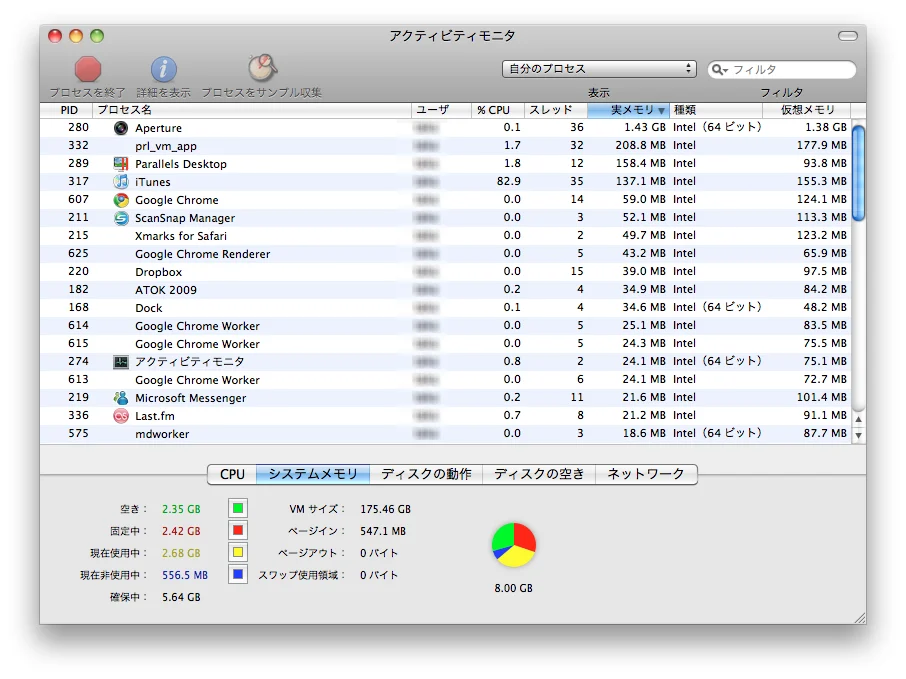Click the scrollbar up arrow
Viewport: 906px width, 679px height.
859,420
